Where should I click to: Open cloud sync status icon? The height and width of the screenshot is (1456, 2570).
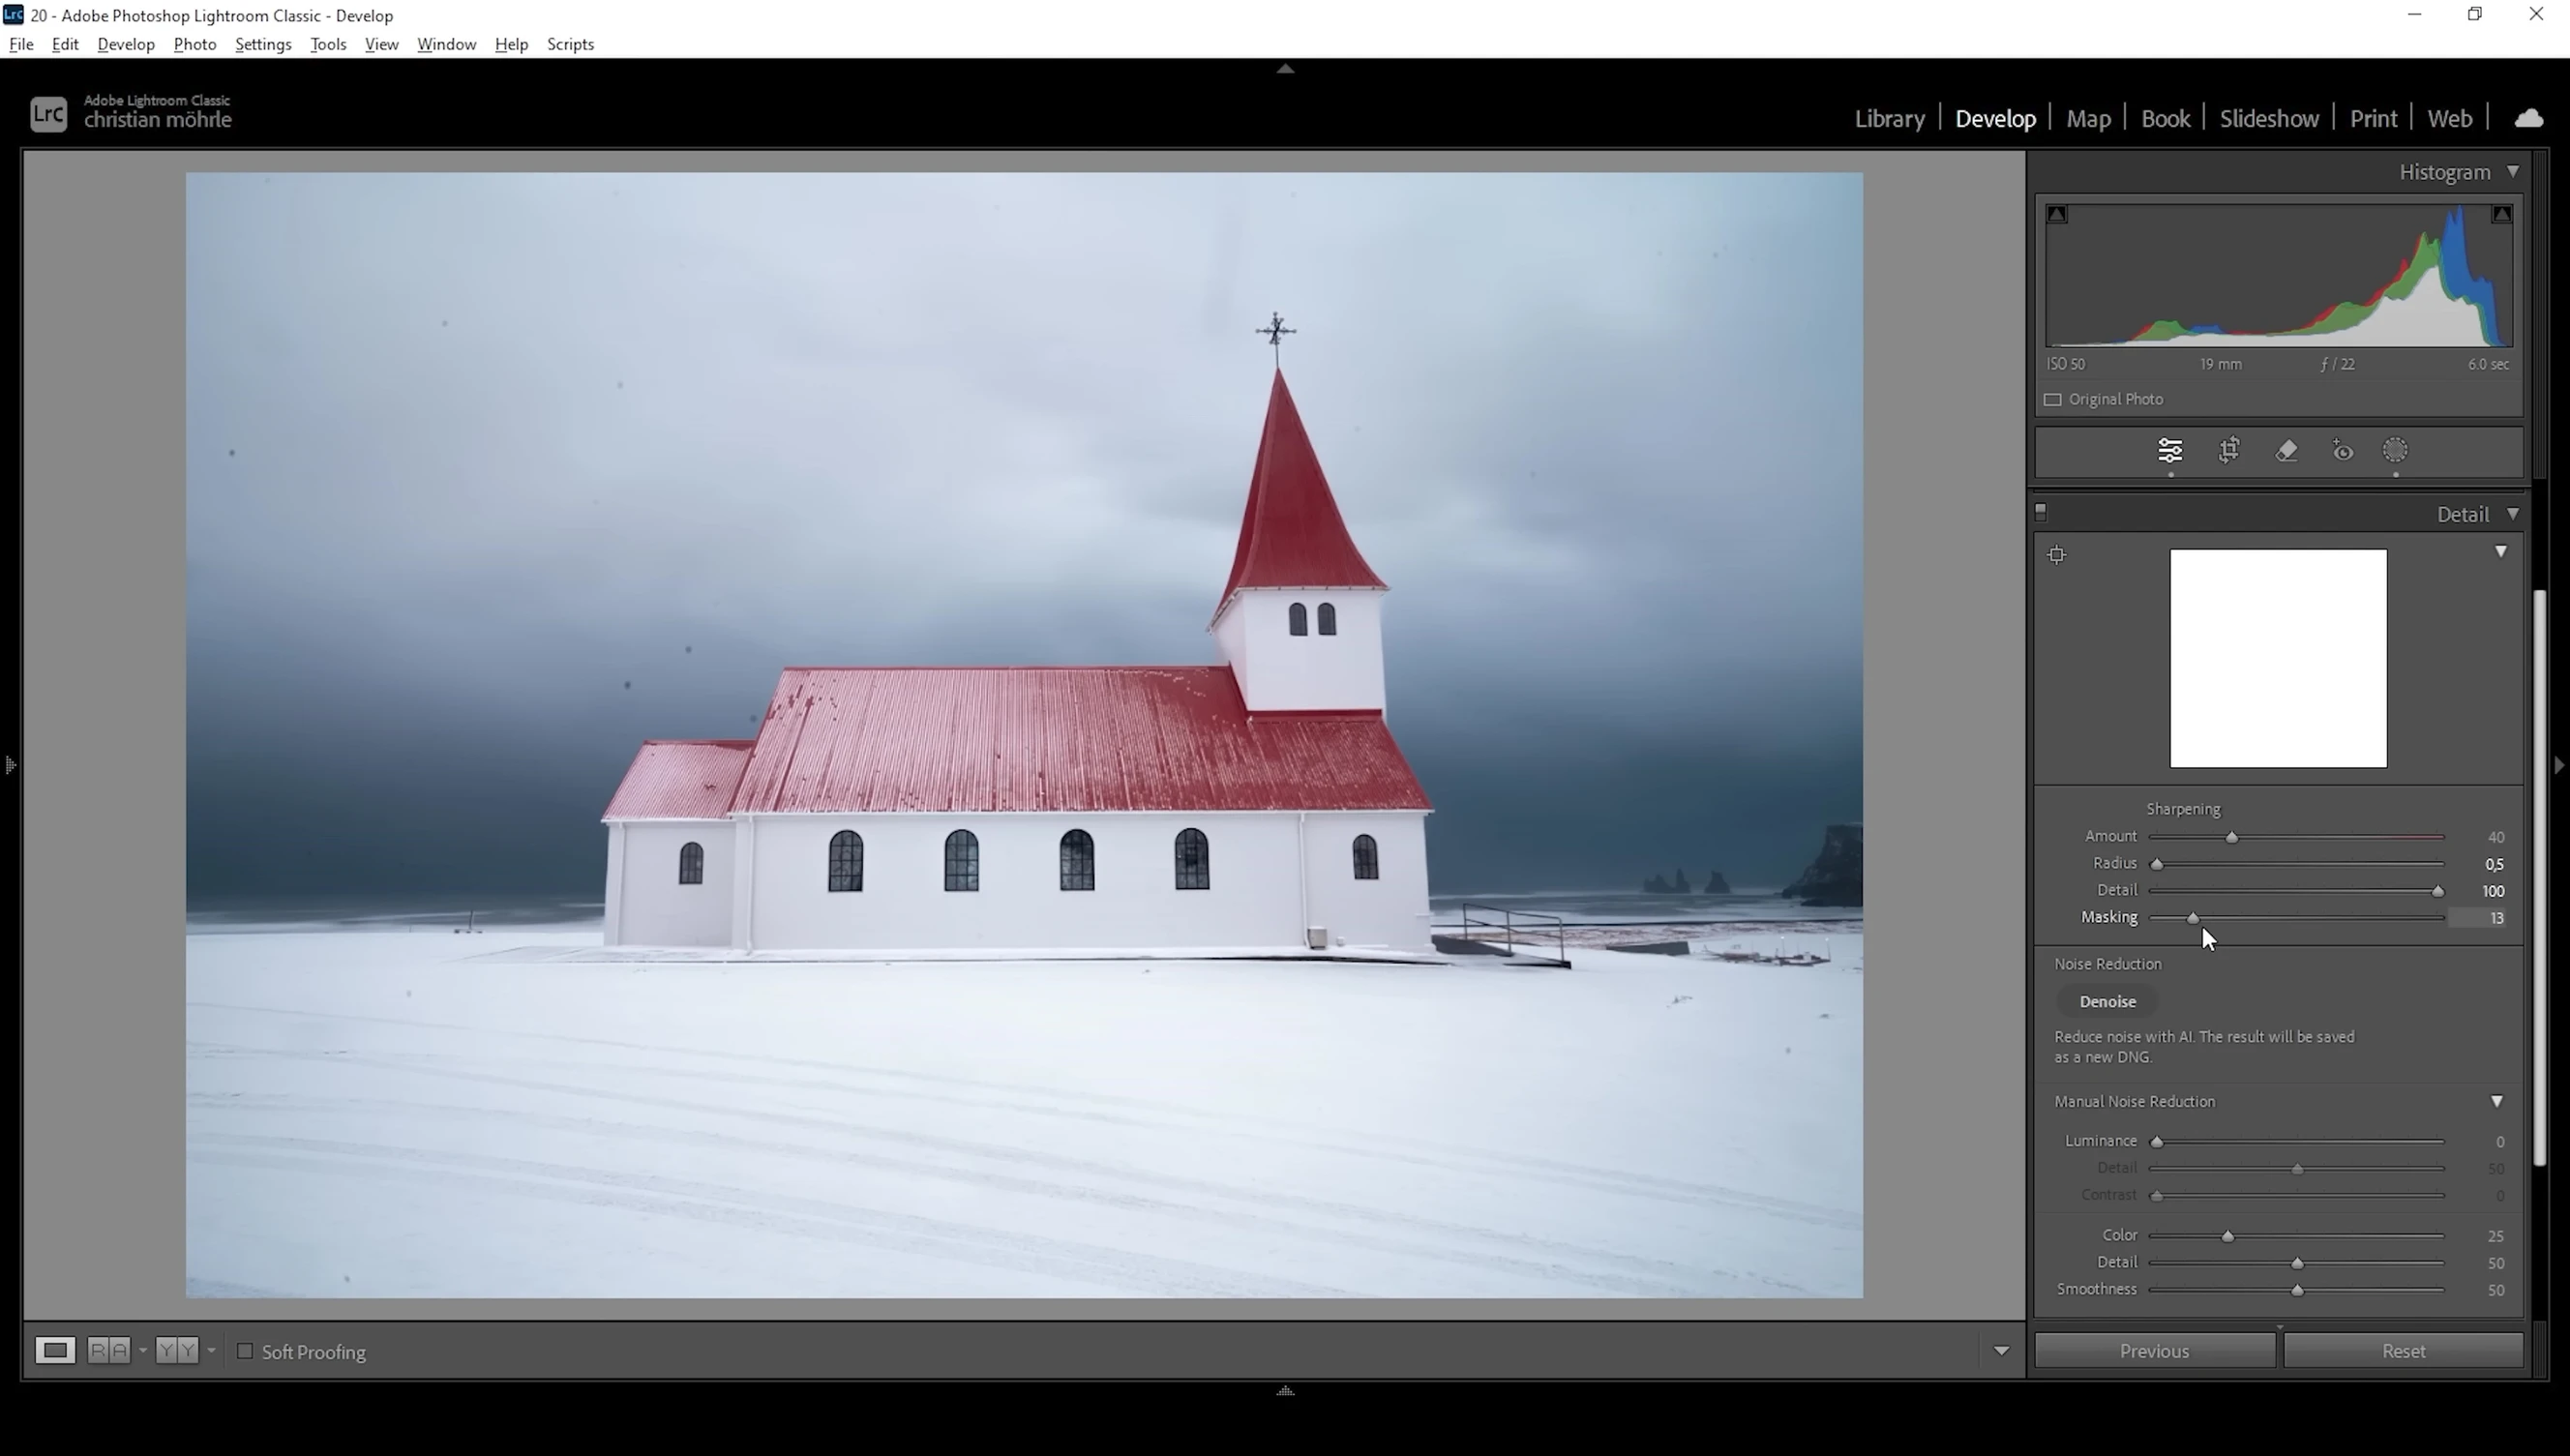pyautogui.click(x=2528, y=118)
